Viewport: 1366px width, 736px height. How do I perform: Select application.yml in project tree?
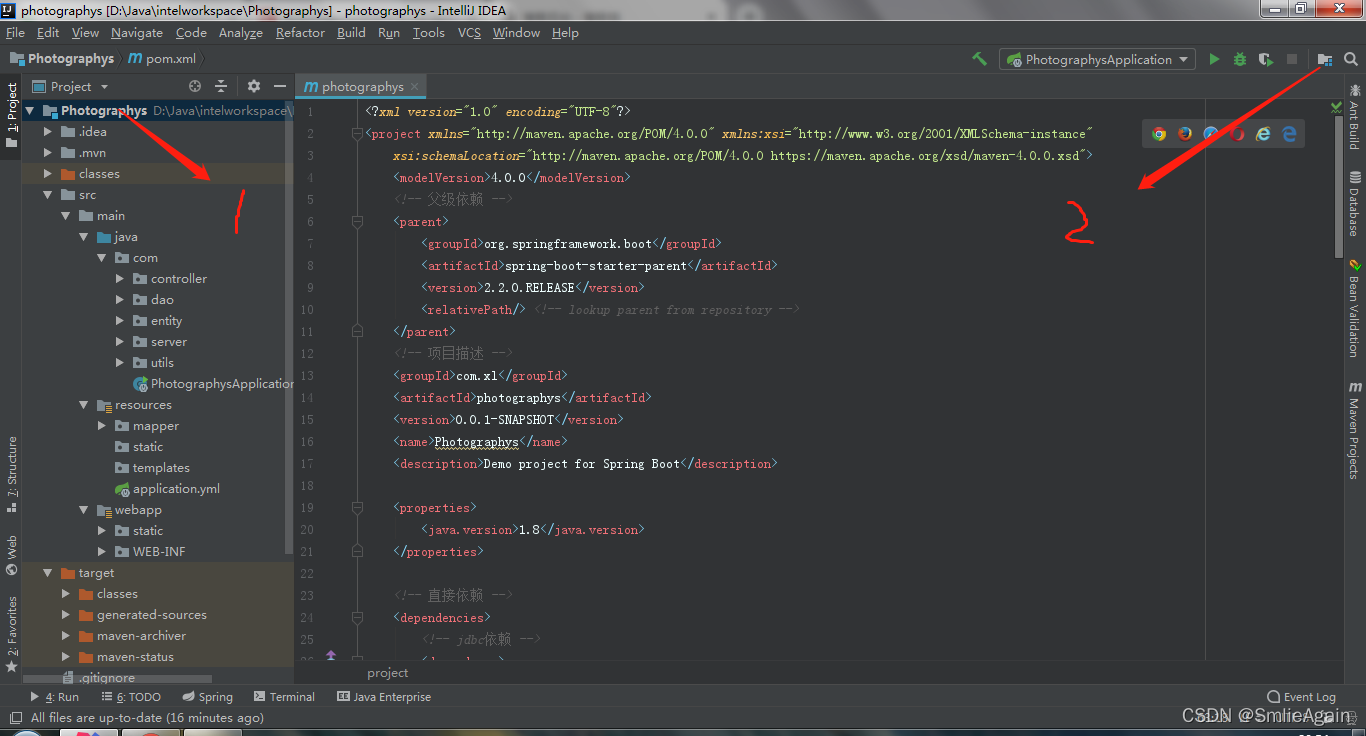coord(167,489)
